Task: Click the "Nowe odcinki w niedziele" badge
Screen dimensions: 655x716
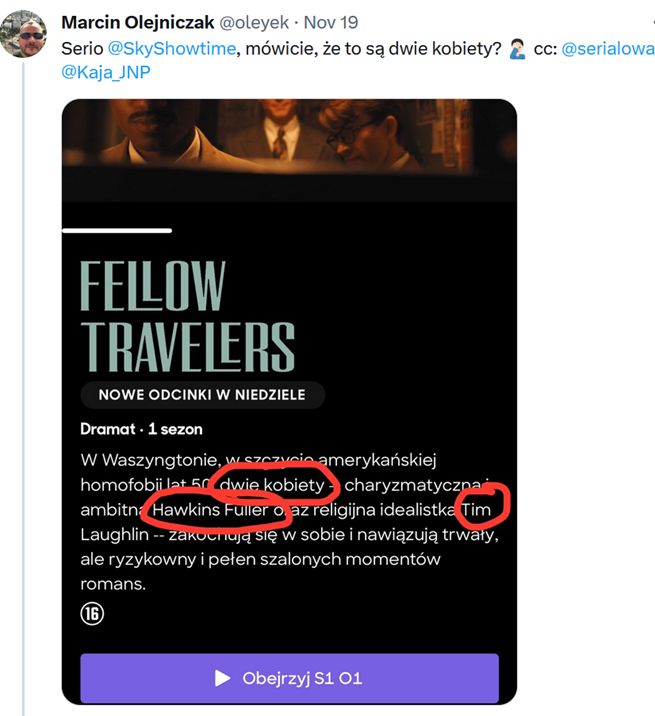Action: click(x=202, y=395)
